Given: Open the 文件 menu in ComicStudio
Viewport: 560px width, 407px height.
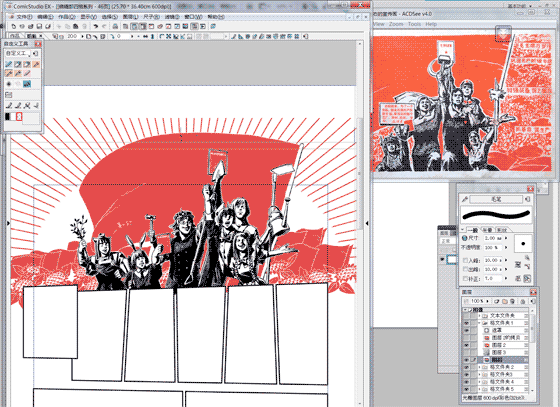Looking at the screenshot, I should [x=24, y=17].
